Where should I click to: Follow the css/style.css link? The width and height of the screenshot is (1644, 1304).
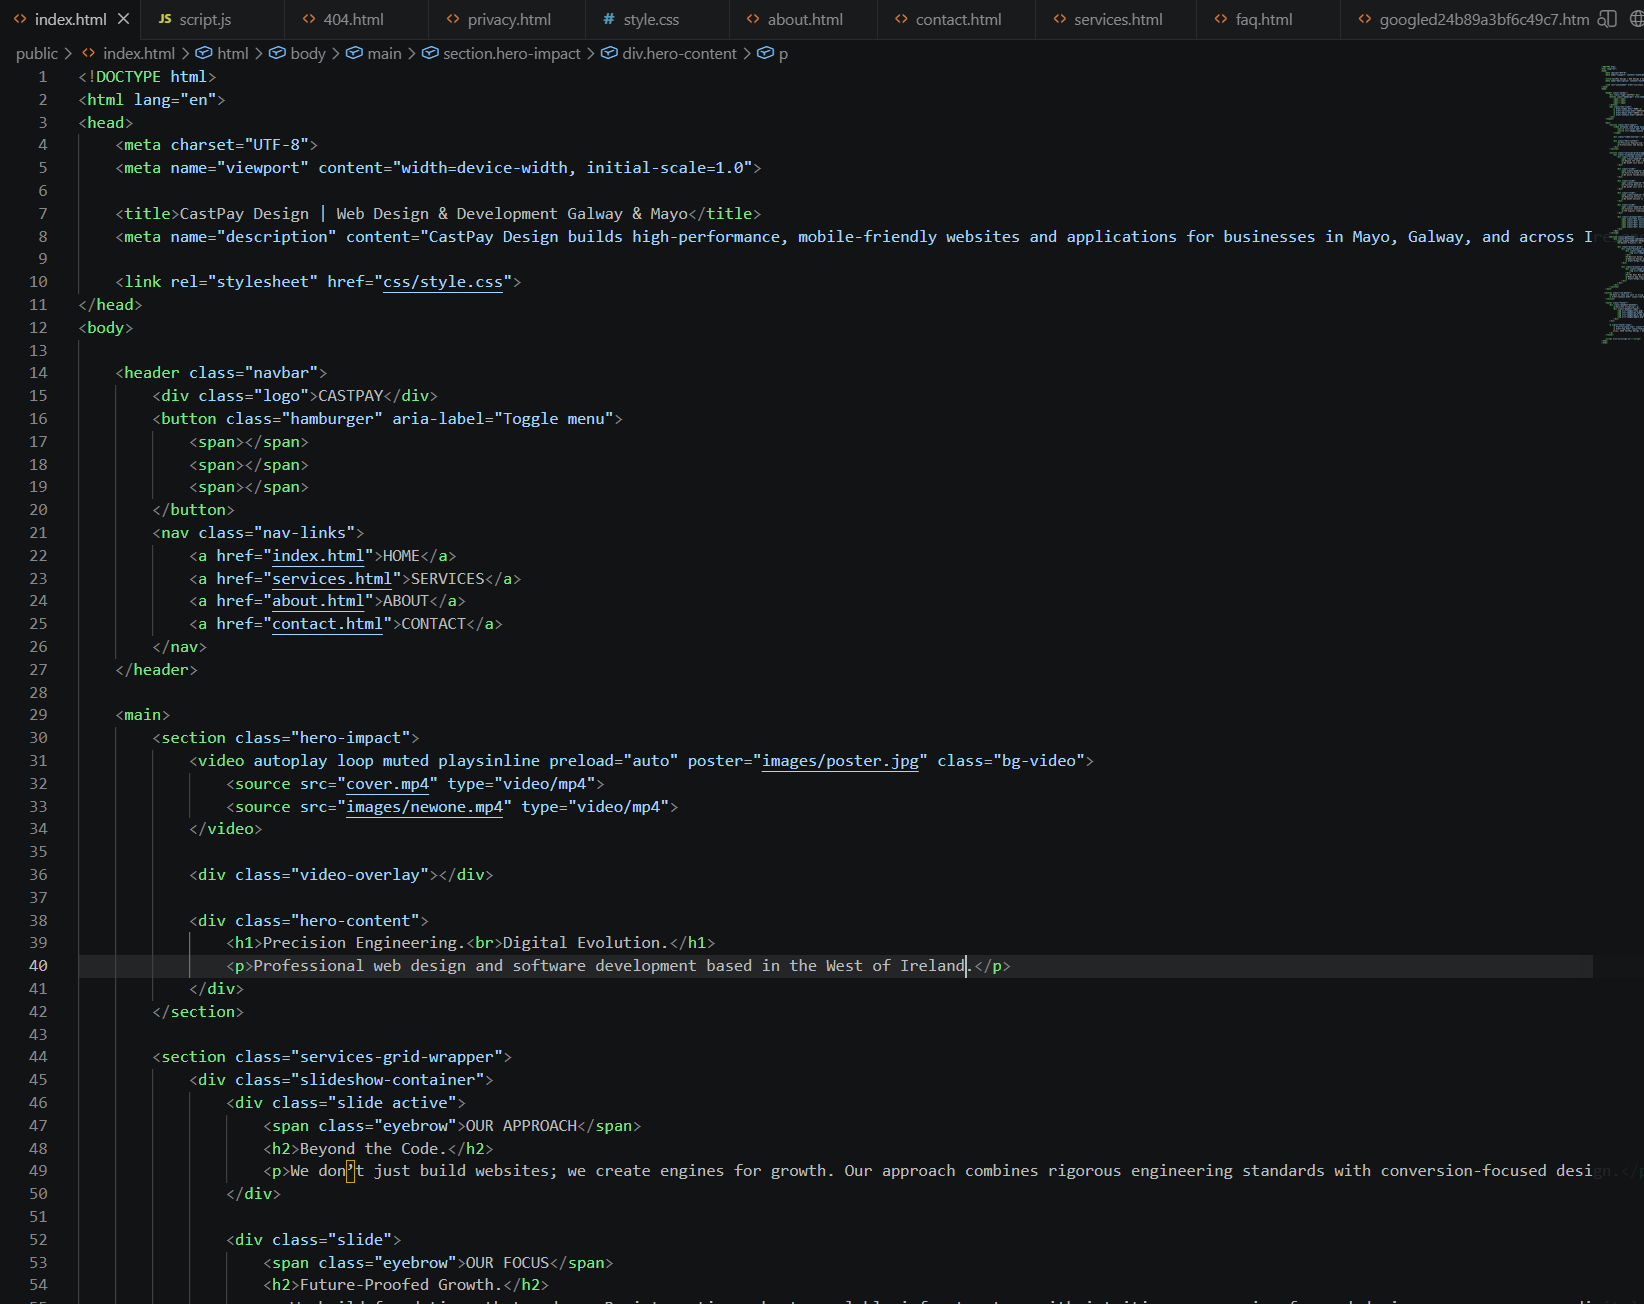(443, 282)
